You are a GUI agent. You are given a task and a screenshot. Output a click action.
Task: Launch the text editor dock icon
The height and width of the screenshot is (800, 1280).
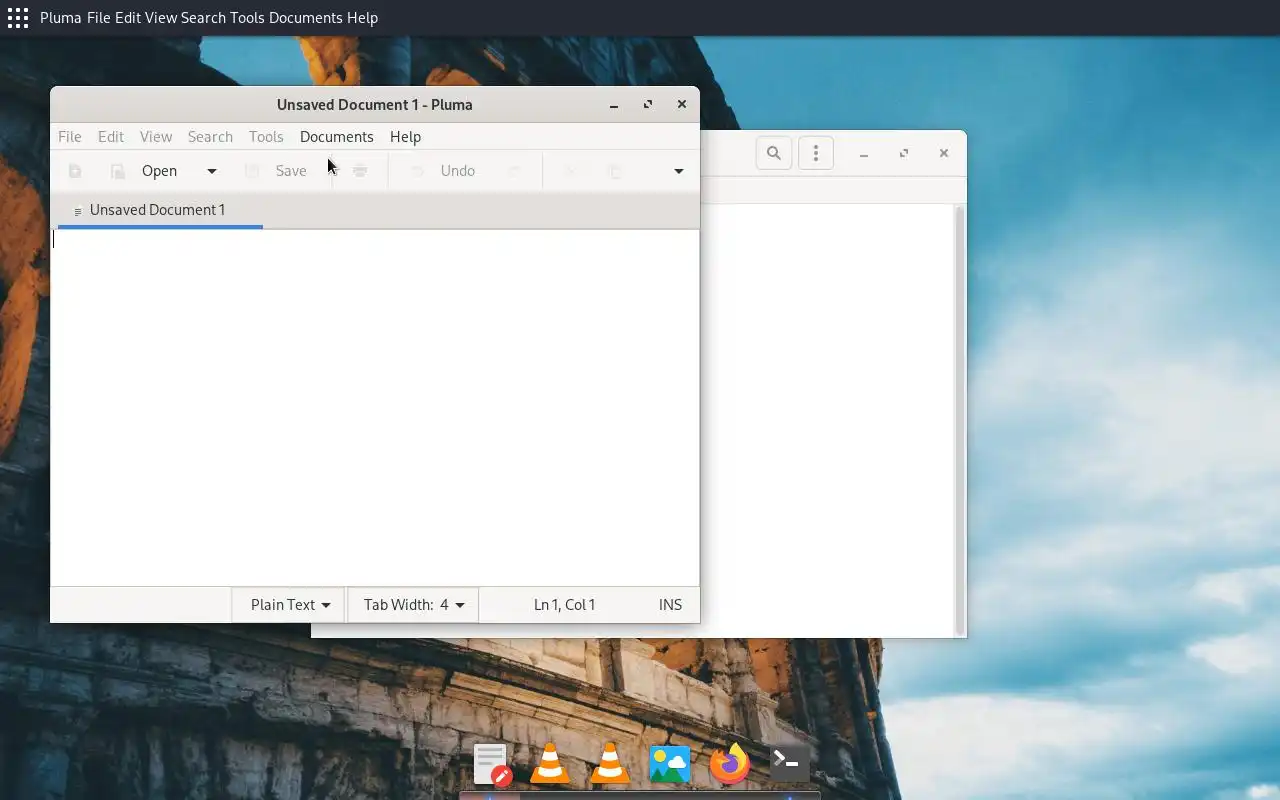[x=491, y=764]
